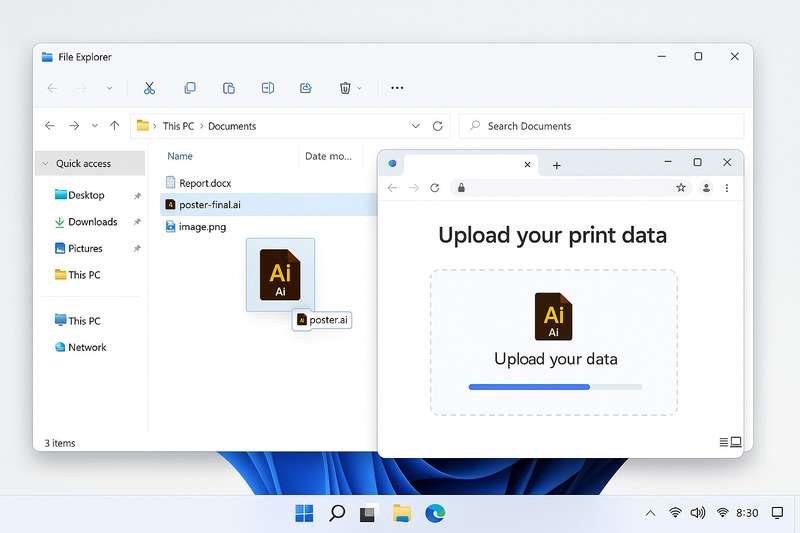The width and height of the screenshot is (800, 533).
Task: Open the volume control in system tray
Action: (697, 513)
